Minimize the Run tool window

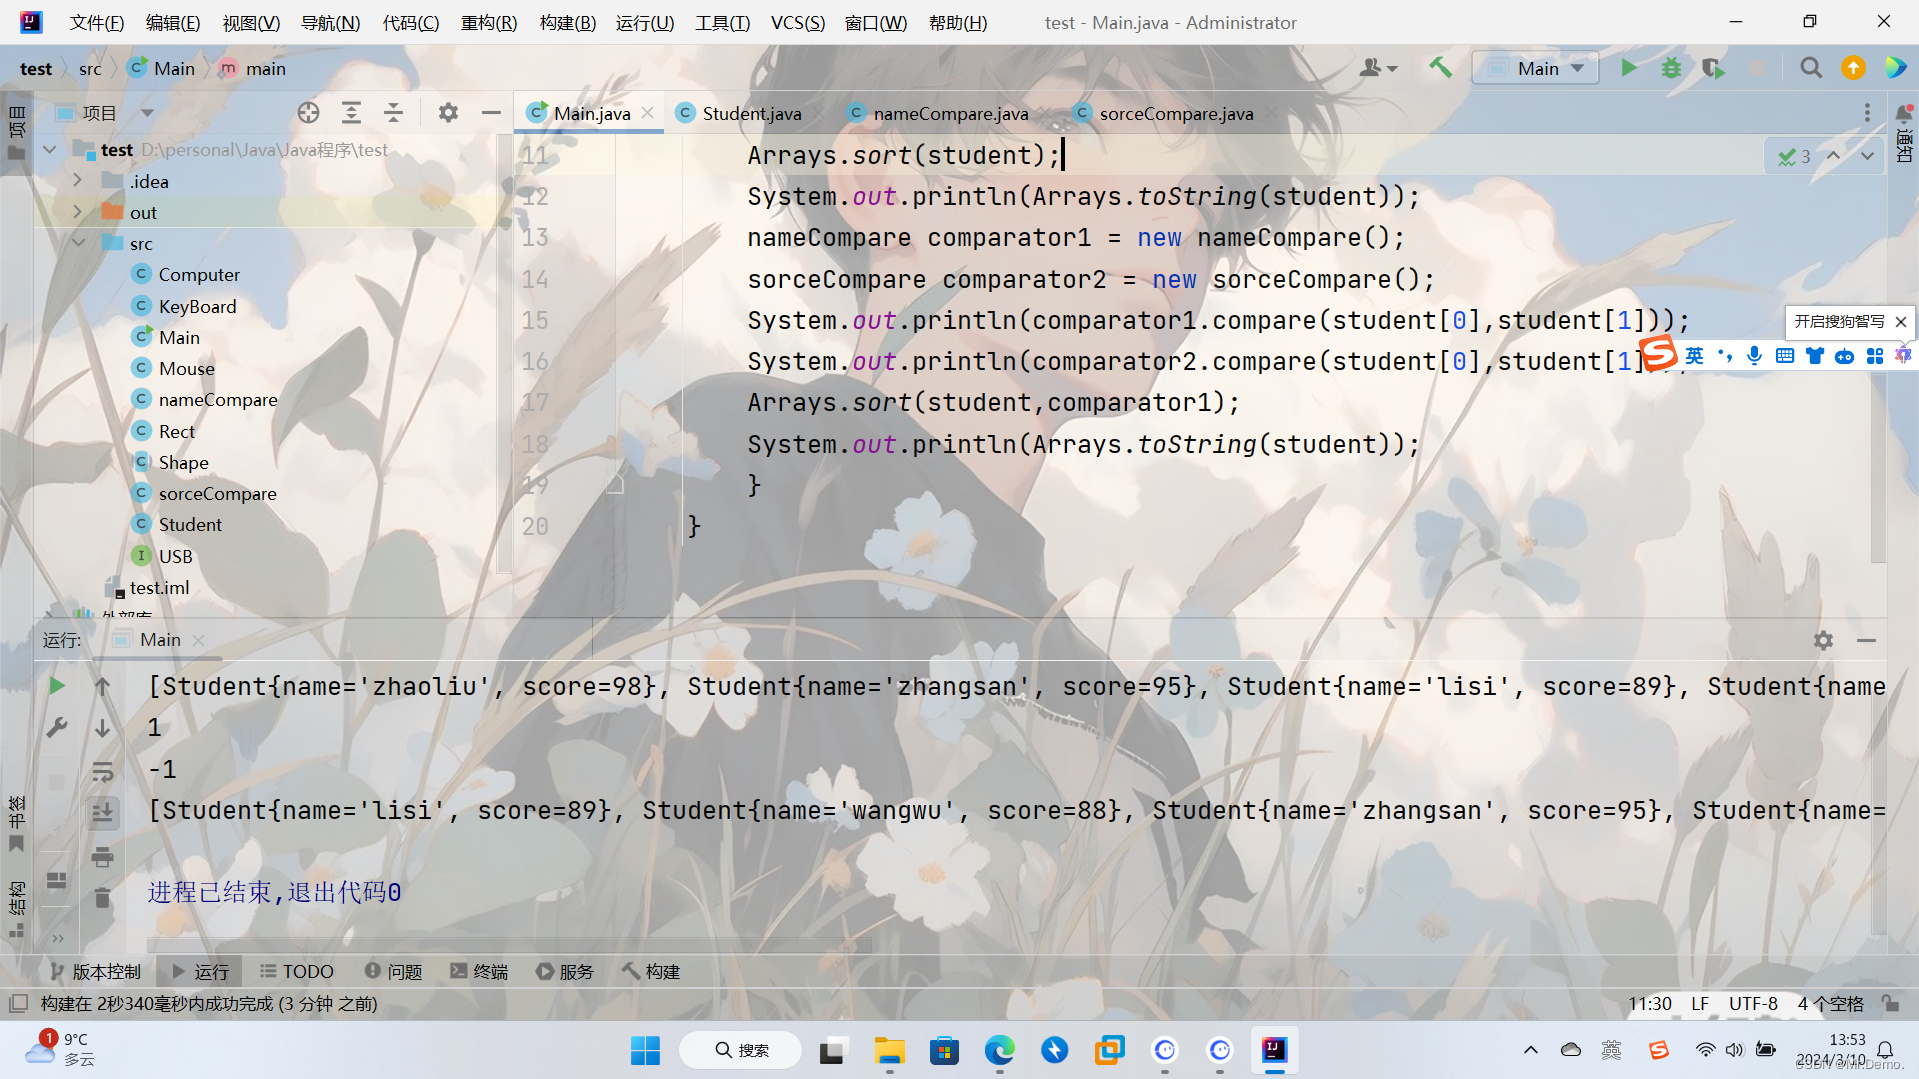pos(1866,640)
